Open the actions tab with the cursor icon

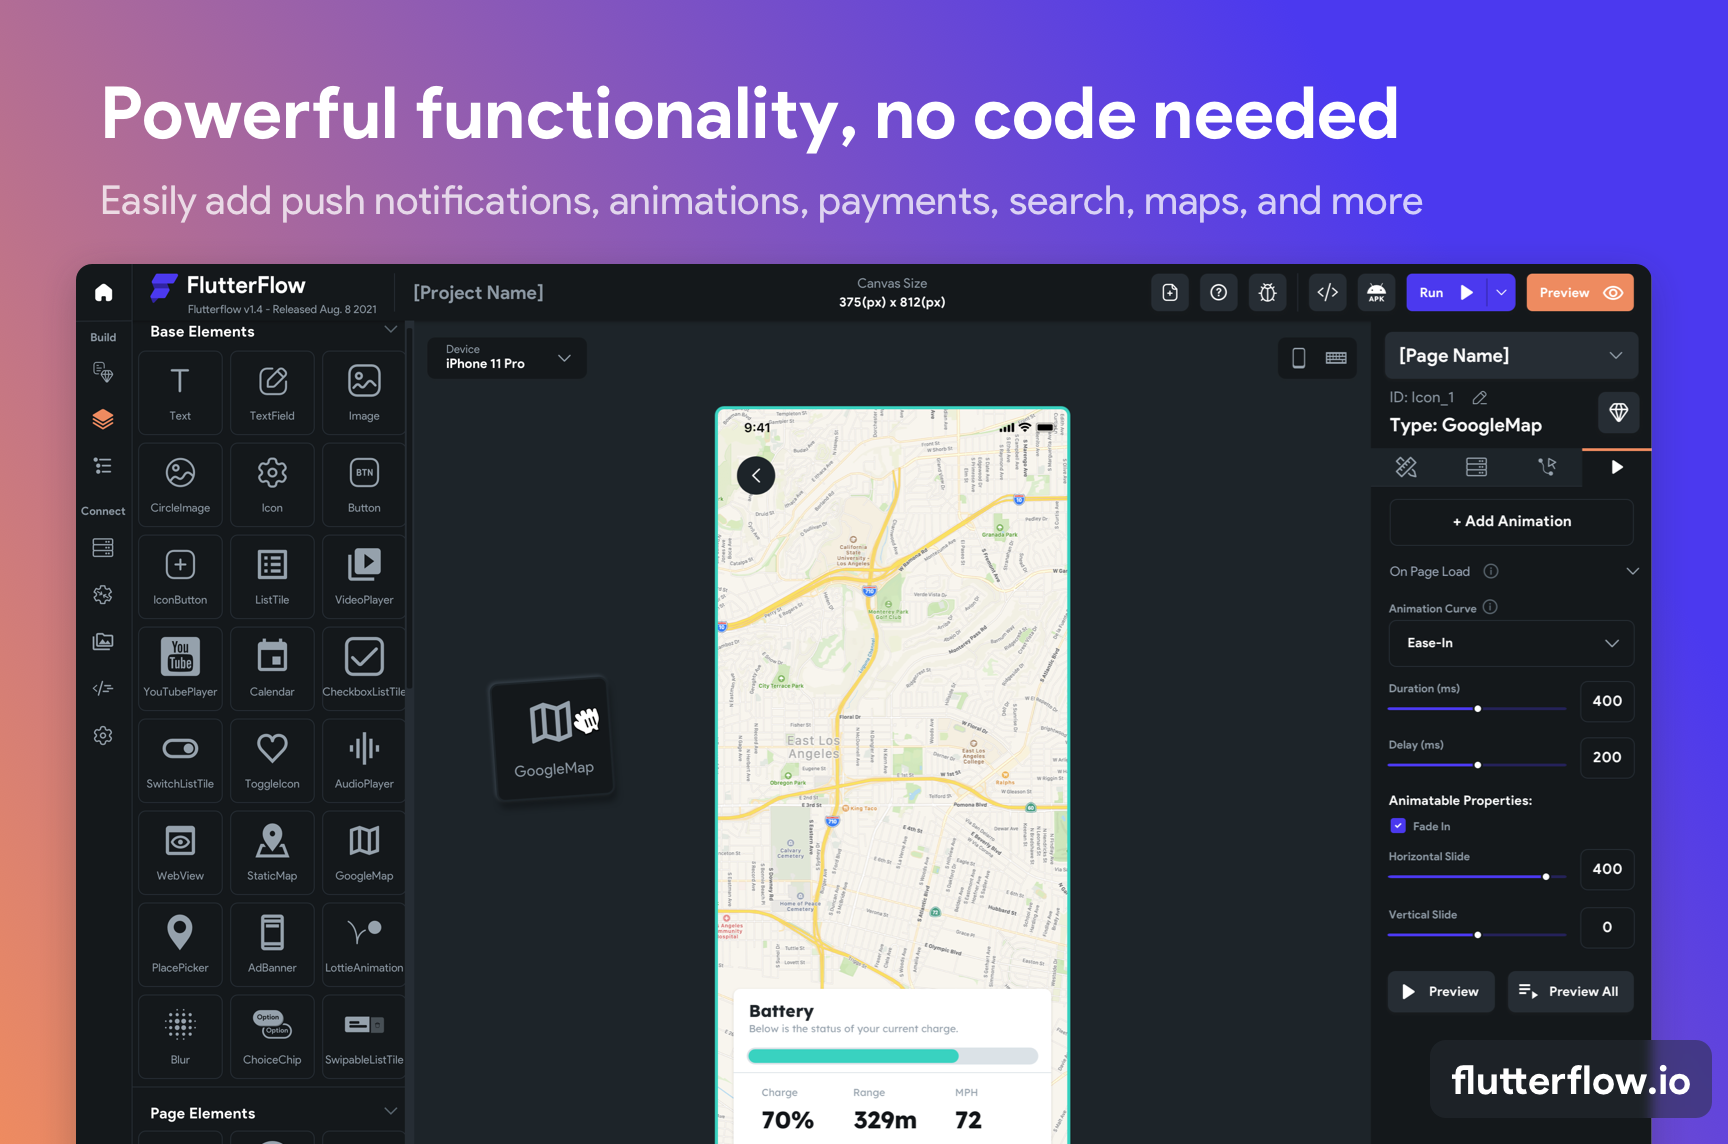1548,466
